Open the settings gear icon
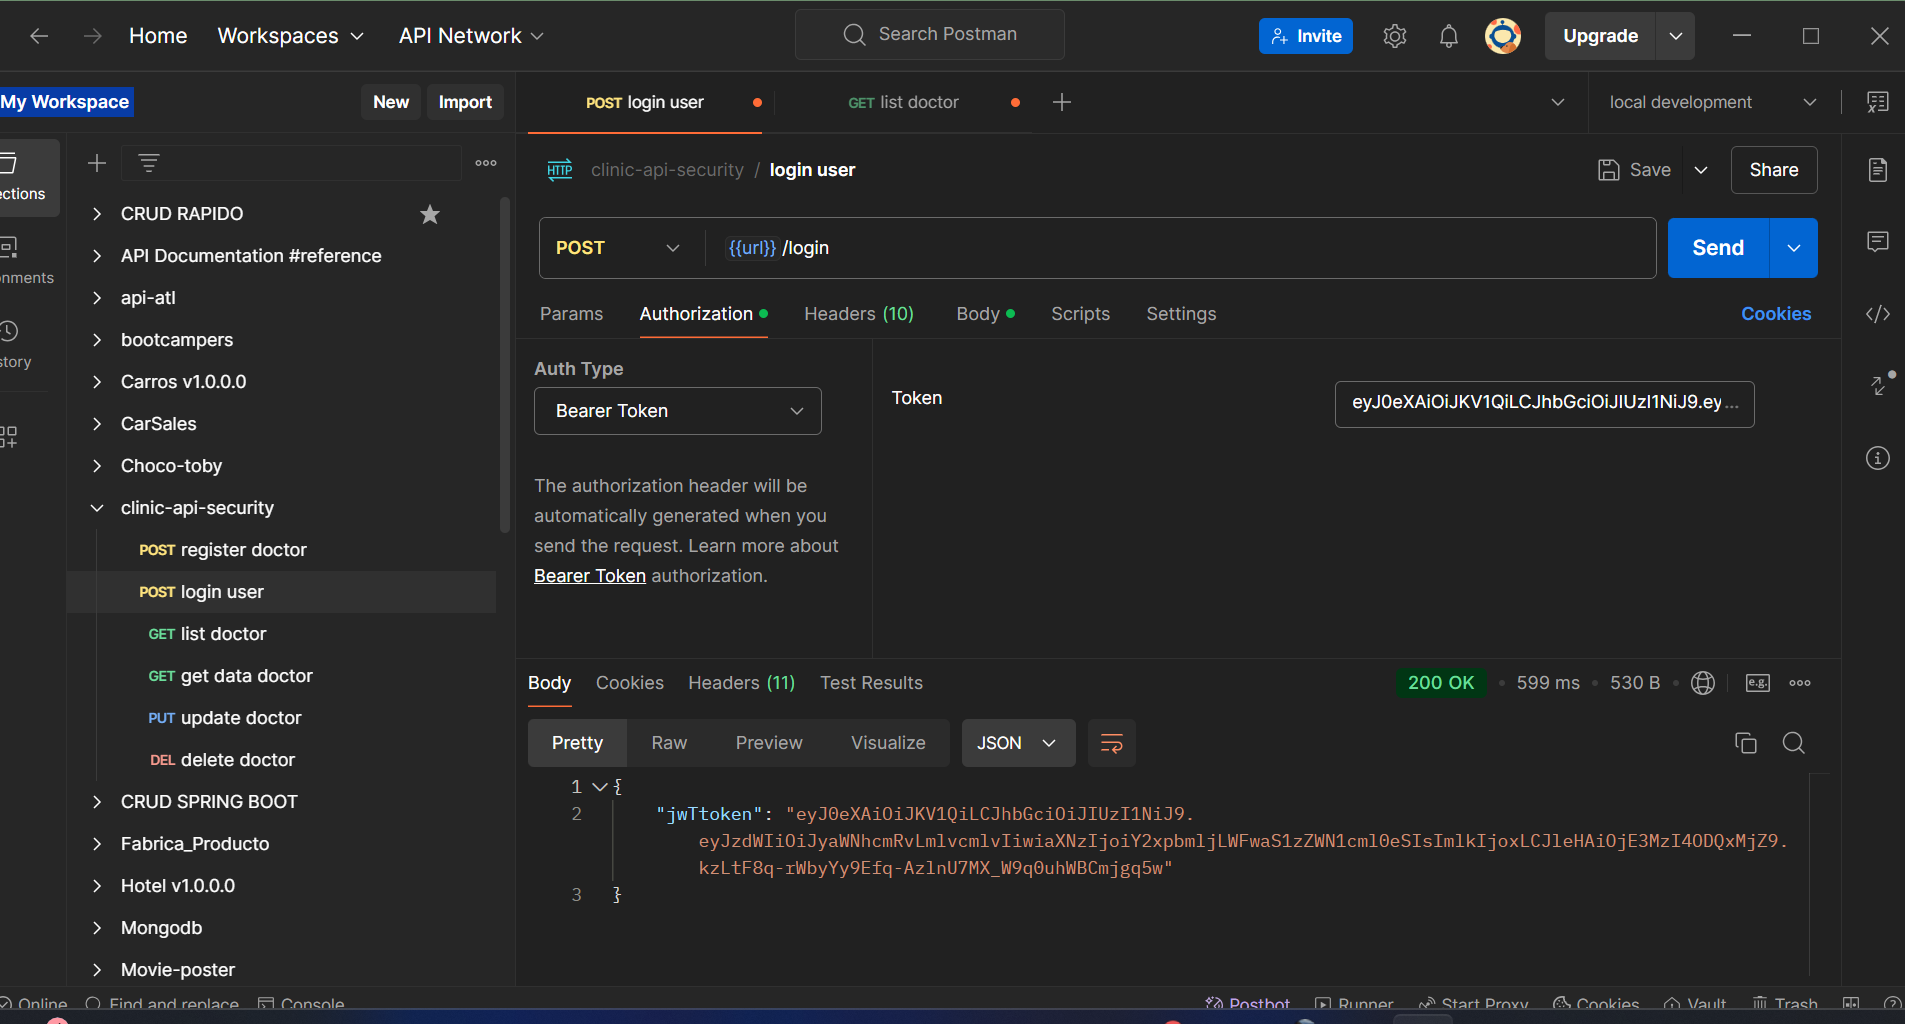The image size is (1905, 1024). tap(1395, 36)
